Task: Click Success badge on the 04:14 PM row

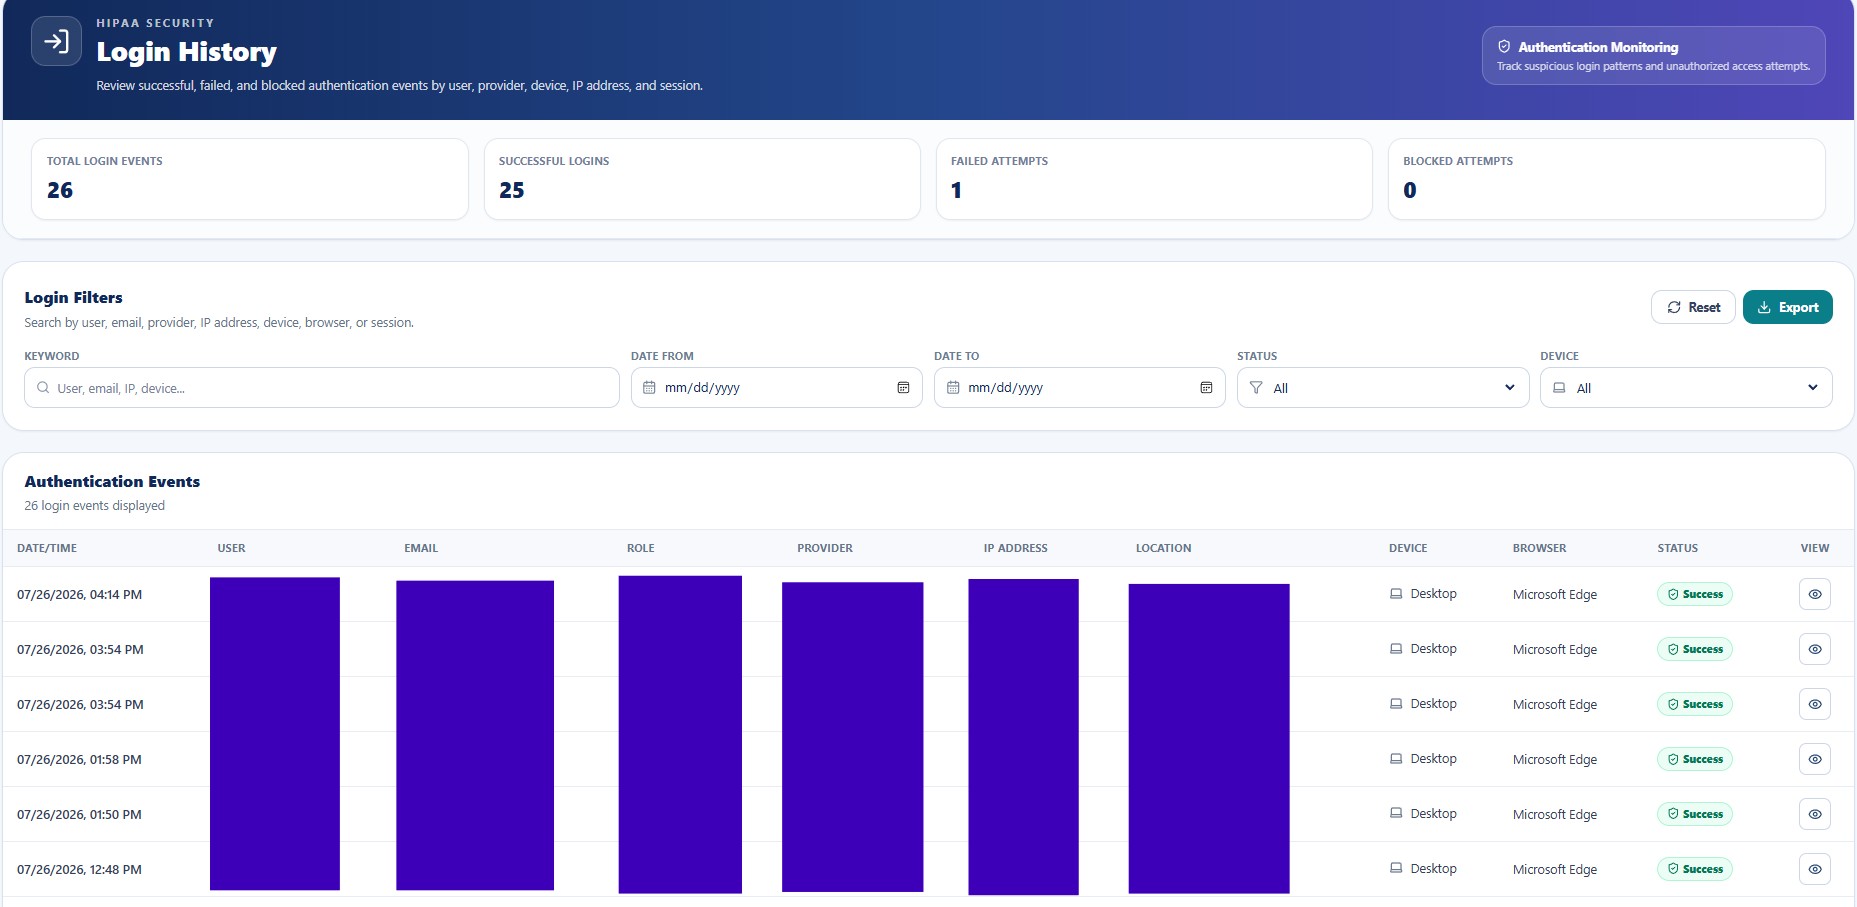Action: tap(1695, 594)
